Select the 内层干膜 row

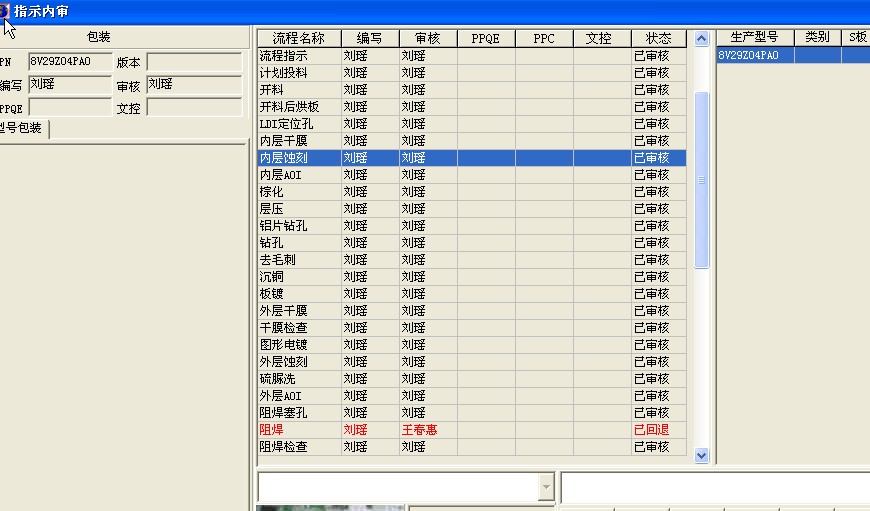tap(472, 141)
